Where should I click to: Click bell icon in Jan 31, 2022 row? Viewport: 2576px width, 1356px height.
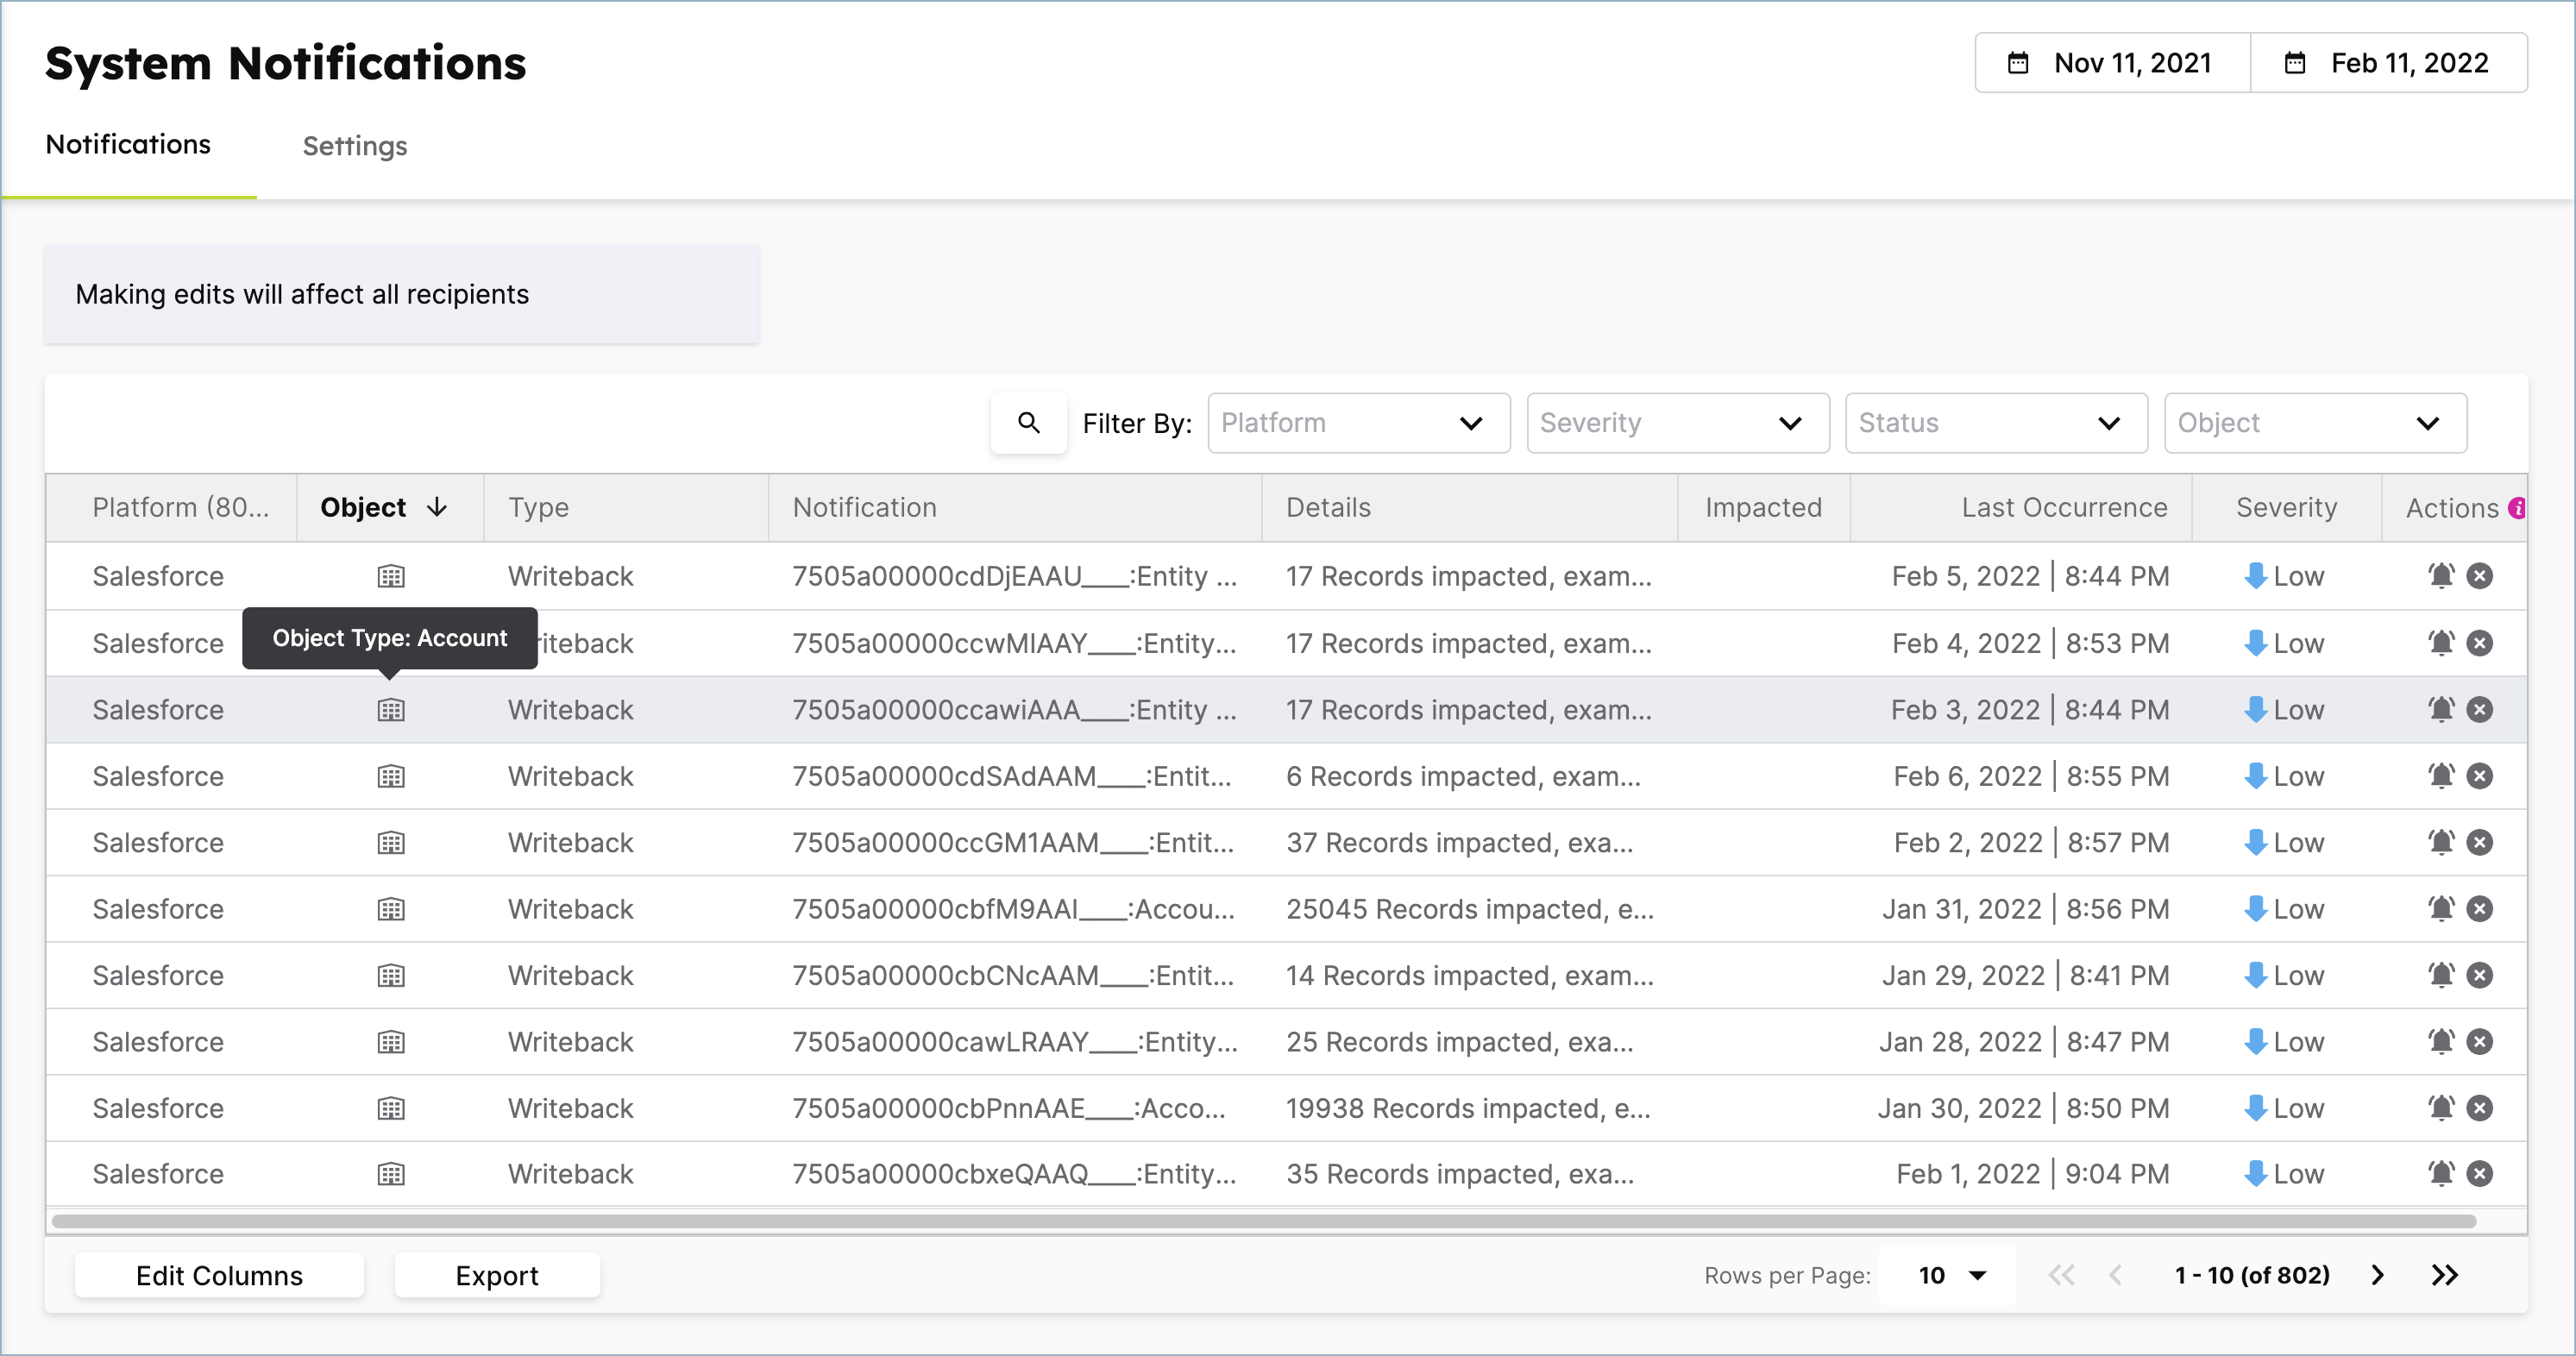pos(2441,909)
